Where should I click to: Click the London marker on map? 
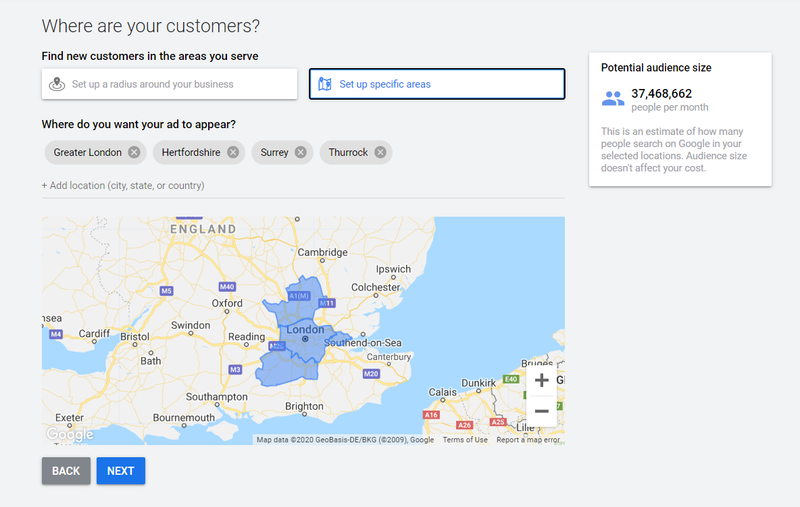305,339
